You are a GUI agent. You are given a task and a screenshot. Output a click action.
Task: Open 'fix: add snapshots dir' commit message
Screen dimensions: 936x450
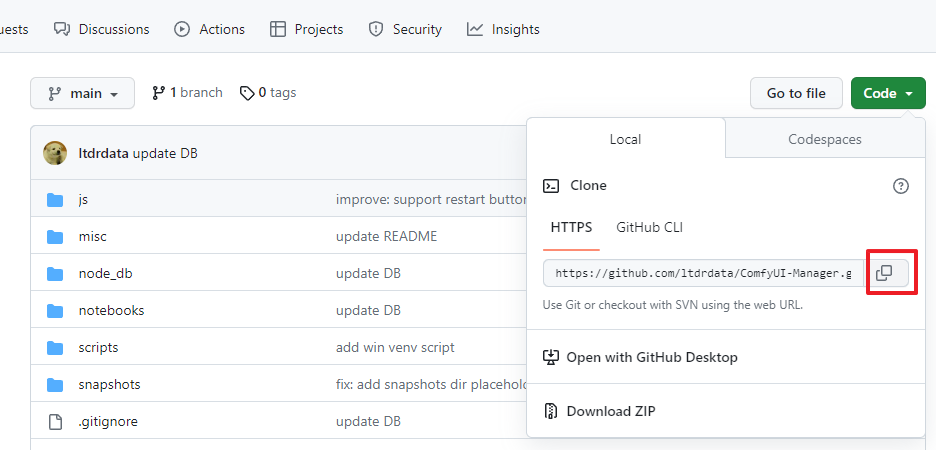point(431,385)
